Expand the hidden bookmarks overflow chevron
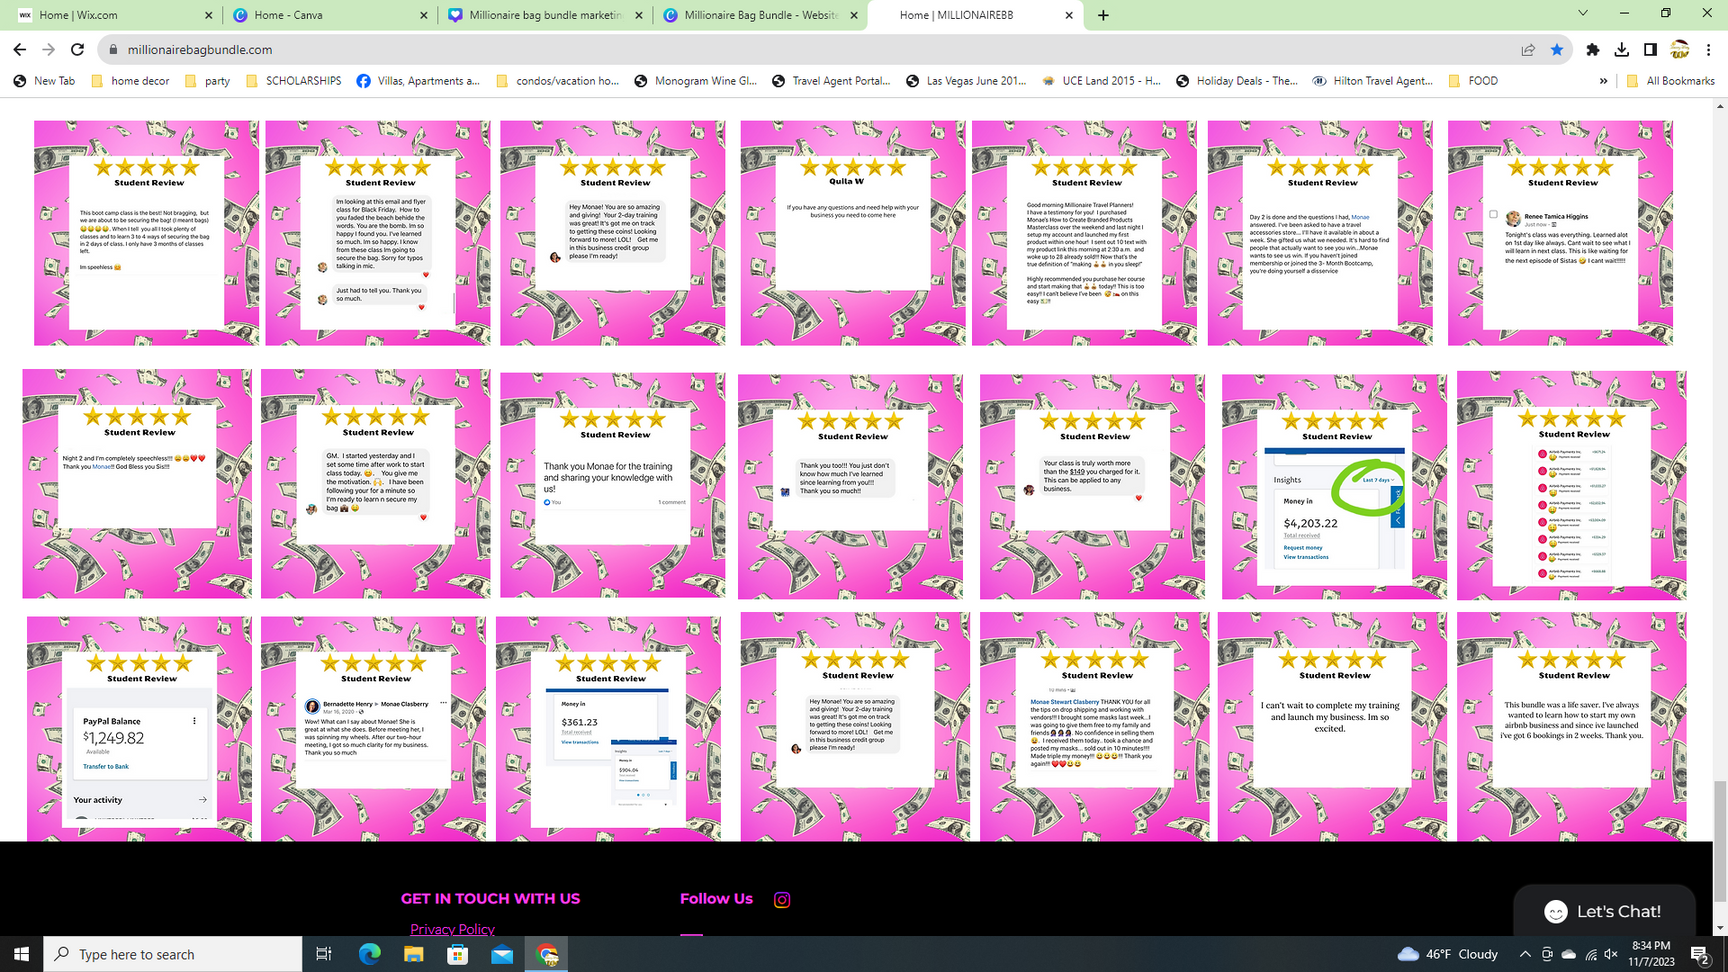1728x972 pixels. tap(1603, 81)
